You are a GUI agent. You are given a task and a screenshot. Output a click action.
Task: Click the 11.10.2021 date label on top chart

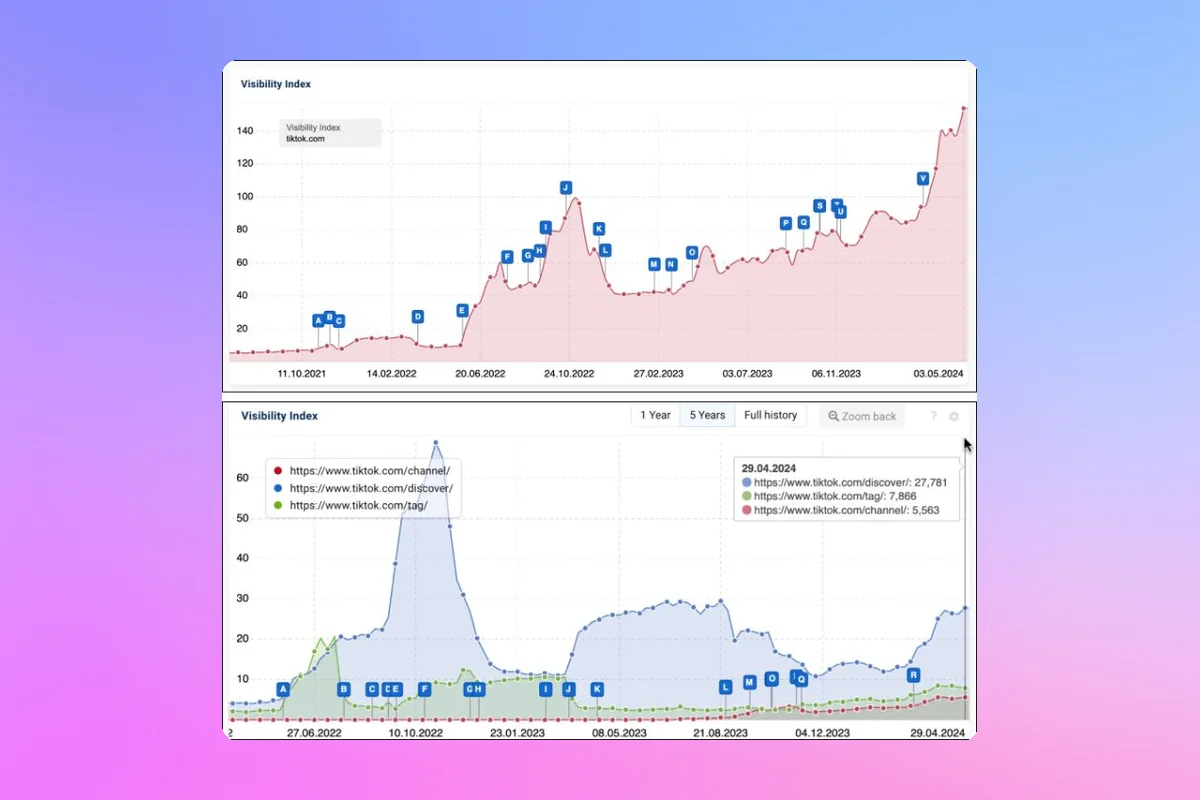pos(301,373)
